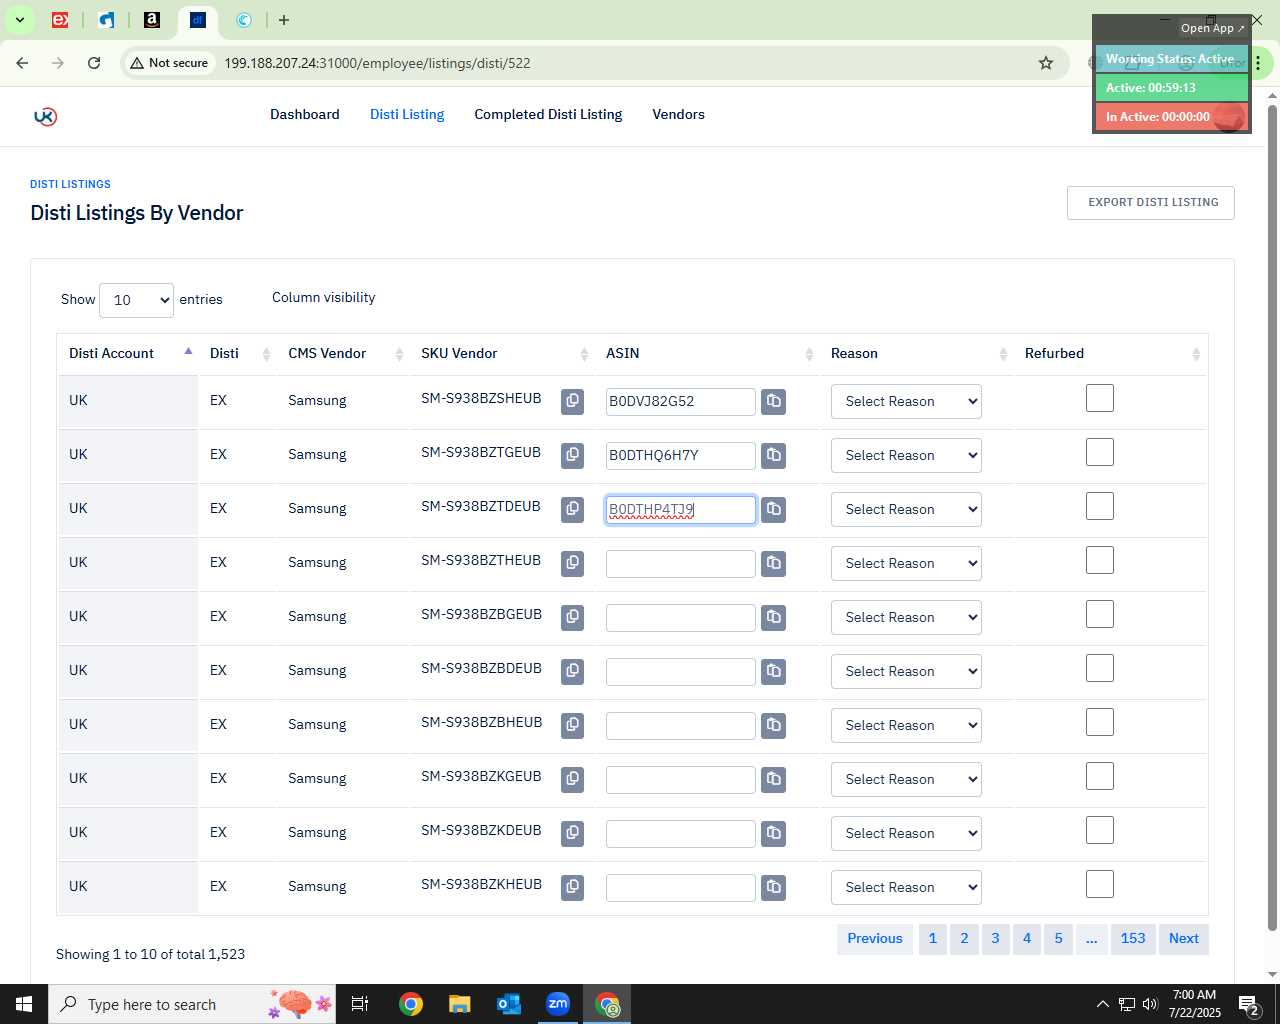Viewport: 1280px width, 1024px height.
Task: Tick Refurbed checkbox for SM-S938BZTHEUB
Action: click(x=1100, y=560)
